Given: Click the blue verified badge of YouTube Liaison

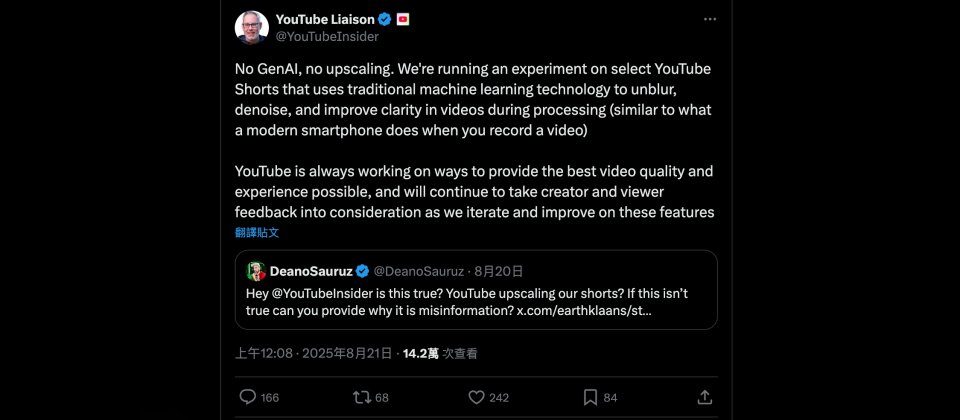Looking at the screenshot, I should coord(386,19).
